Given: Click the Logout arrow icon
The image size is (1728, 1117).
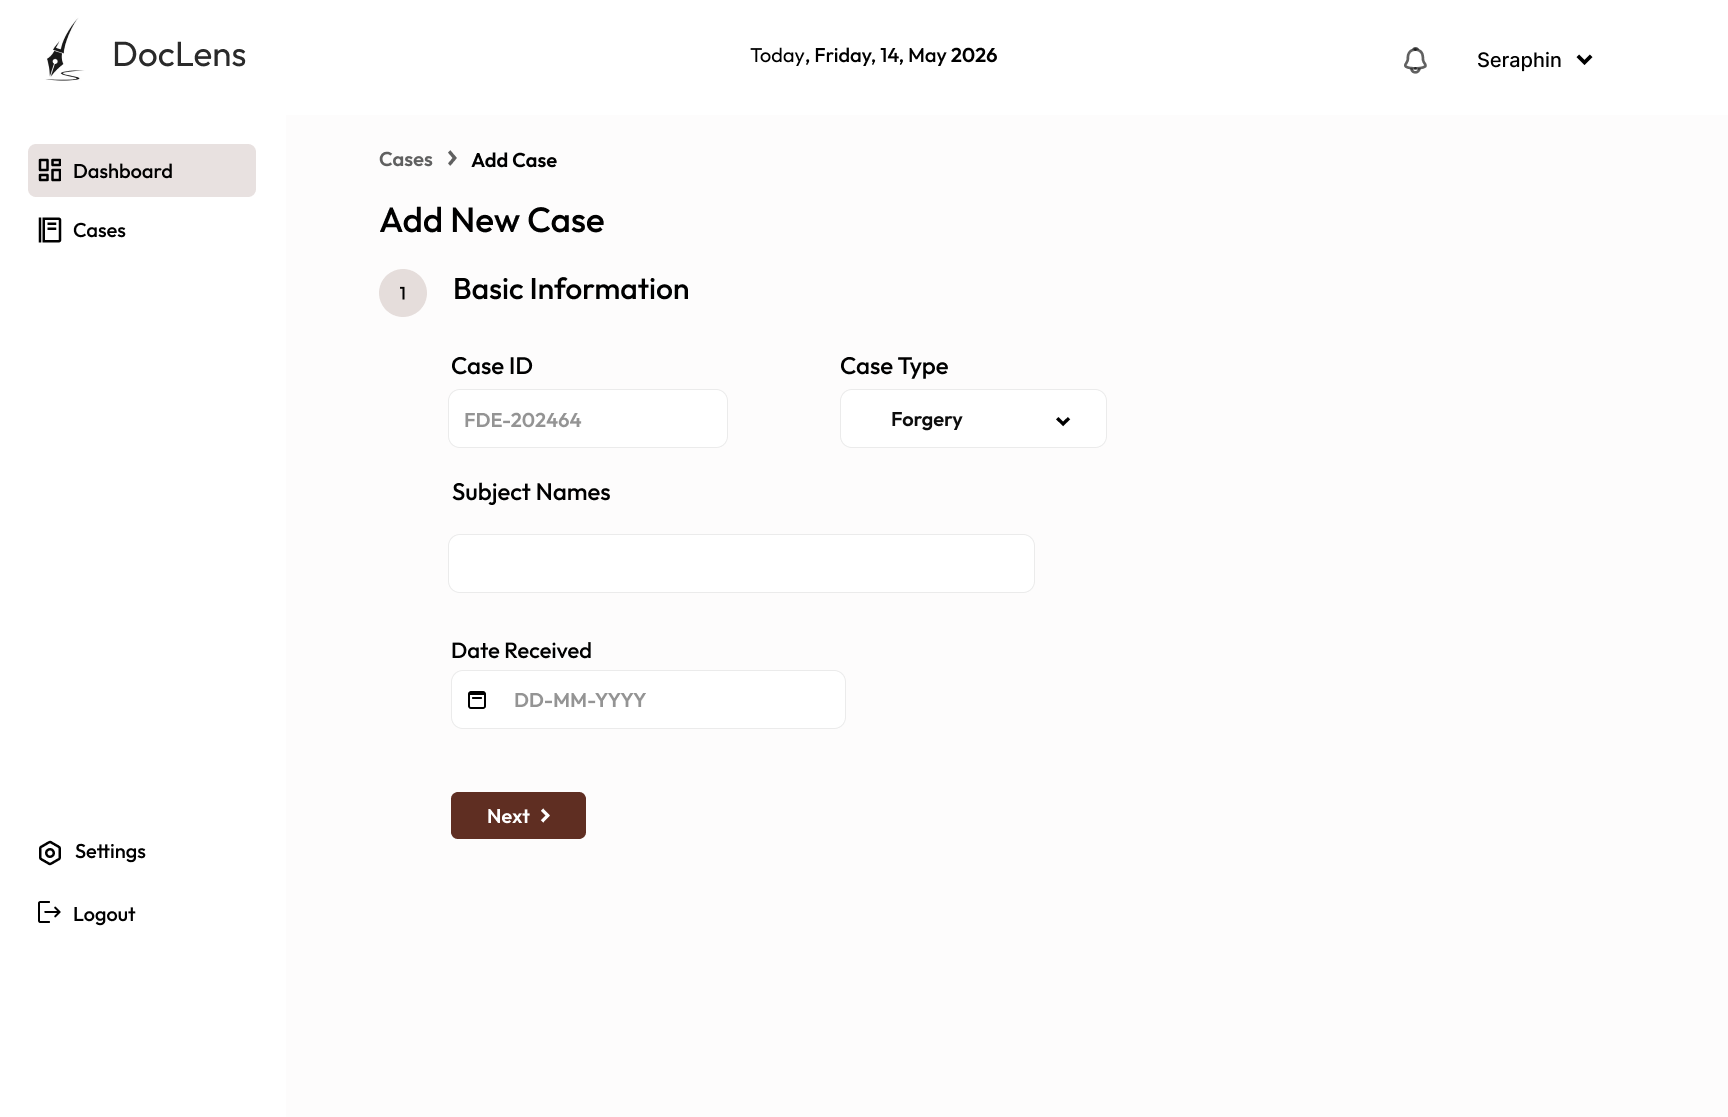Looking at the screenshot, I should pyautogui.click(x=49, y=912).
